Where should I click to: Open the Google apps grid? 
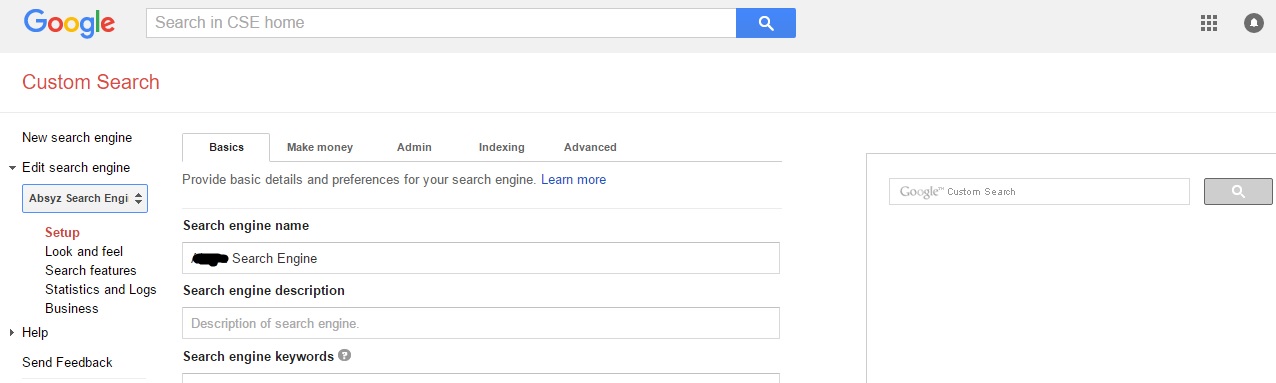pos(1208,23)
